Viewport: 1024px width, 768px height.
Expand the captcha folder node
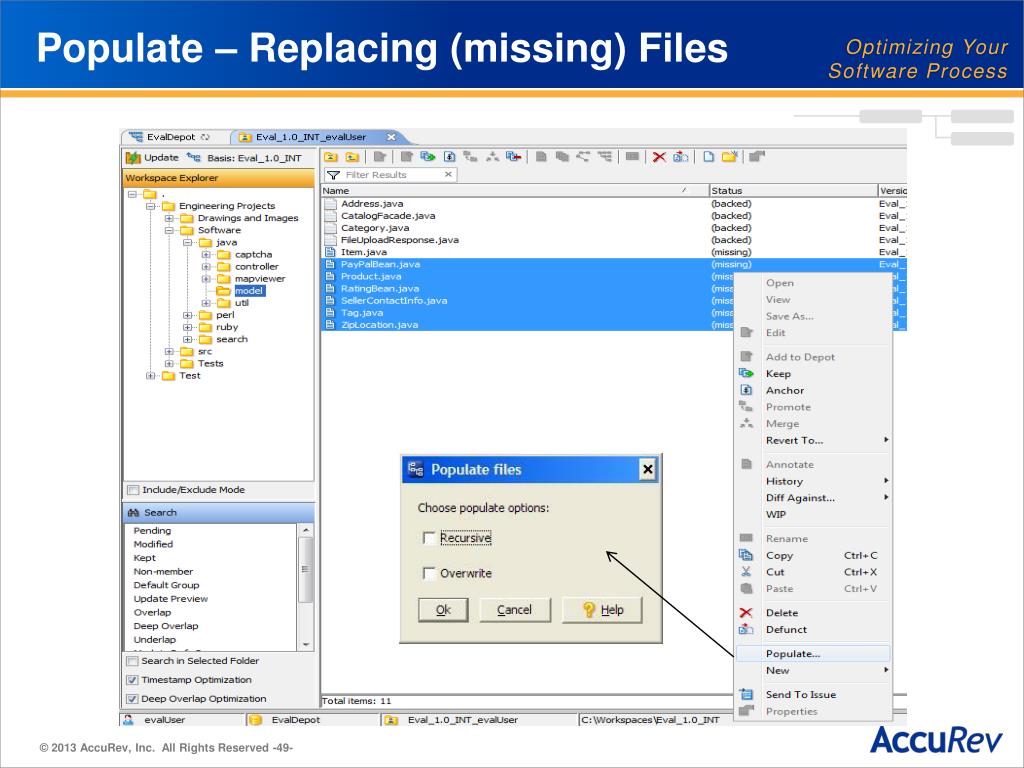(x=206, y=255)
